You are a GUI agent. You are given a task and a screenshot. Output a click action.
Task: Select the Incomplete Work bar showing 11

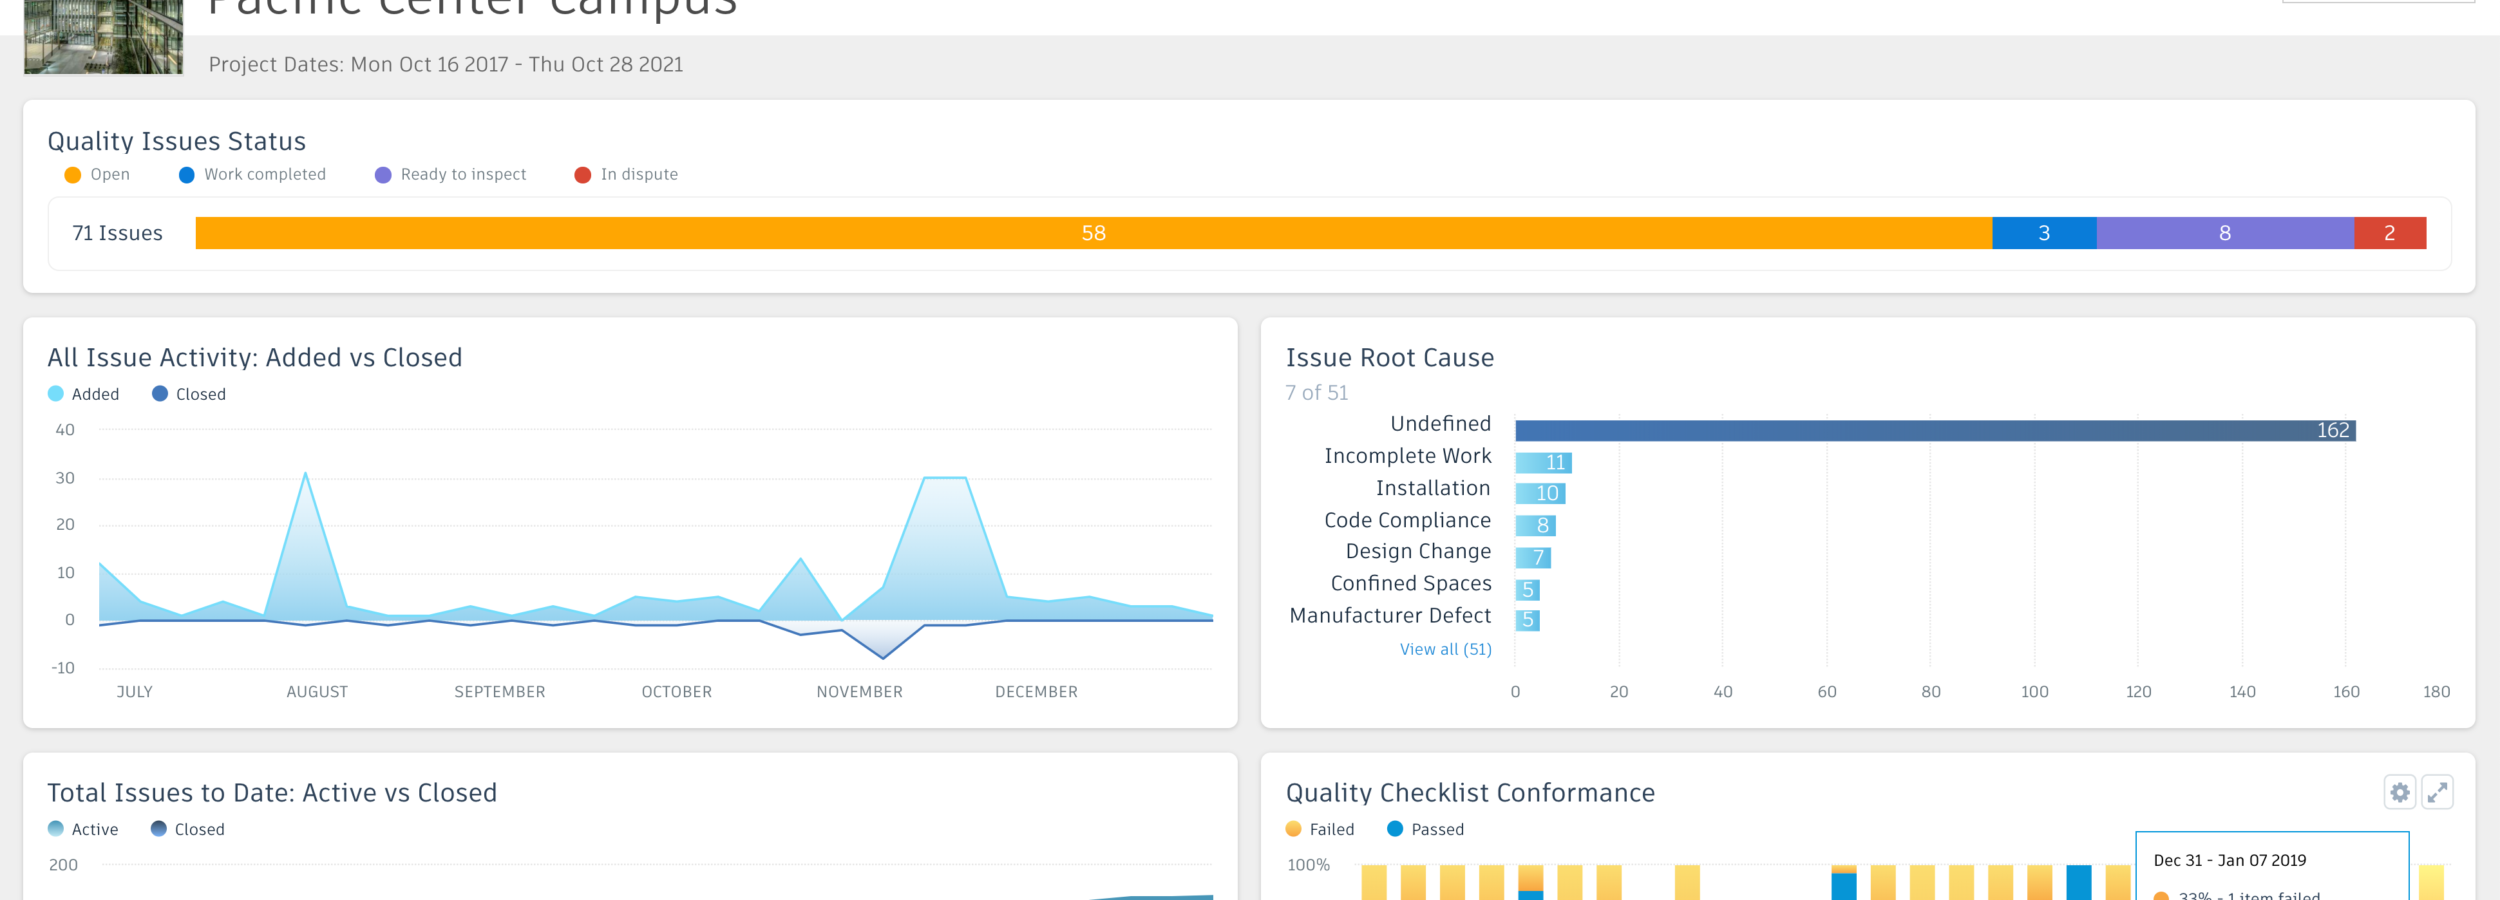[1543, 462]
